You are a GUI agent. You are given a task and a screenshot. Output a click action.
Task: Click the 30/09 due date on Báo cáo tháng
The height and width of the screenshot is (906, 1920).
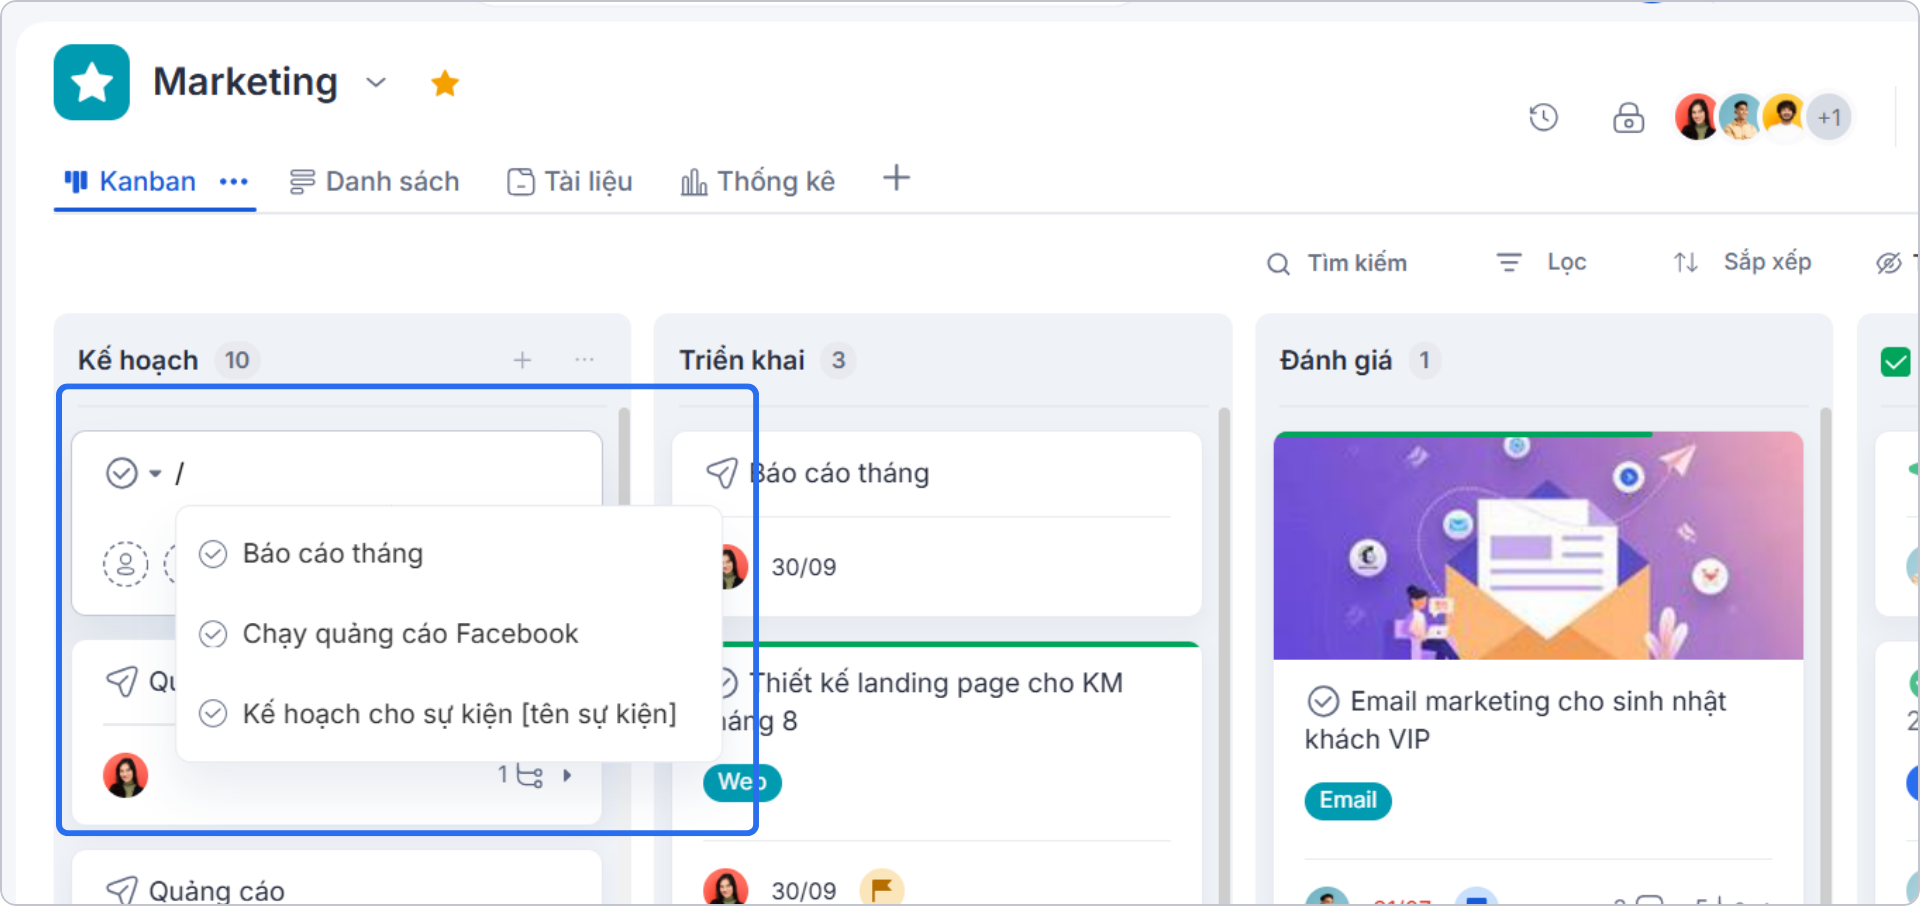[x=804, y=567]
